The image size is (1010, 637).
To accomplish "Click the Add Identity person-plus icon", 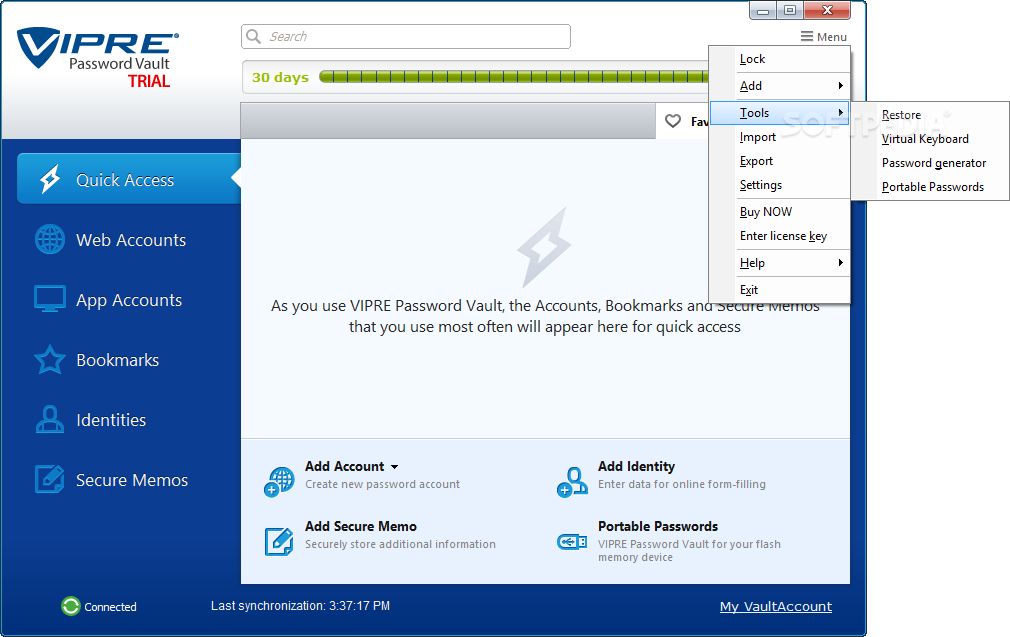I will coord(572,482).
